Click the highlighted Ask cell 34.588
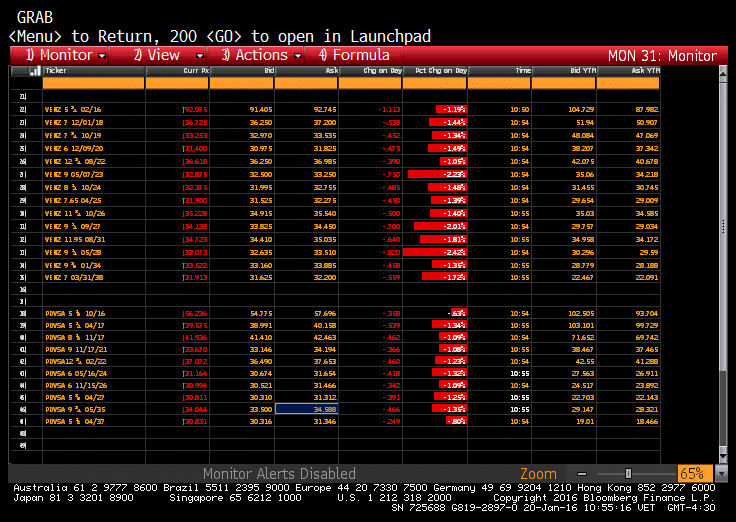Viewport: 736px width, 522px height. (307, 409)
